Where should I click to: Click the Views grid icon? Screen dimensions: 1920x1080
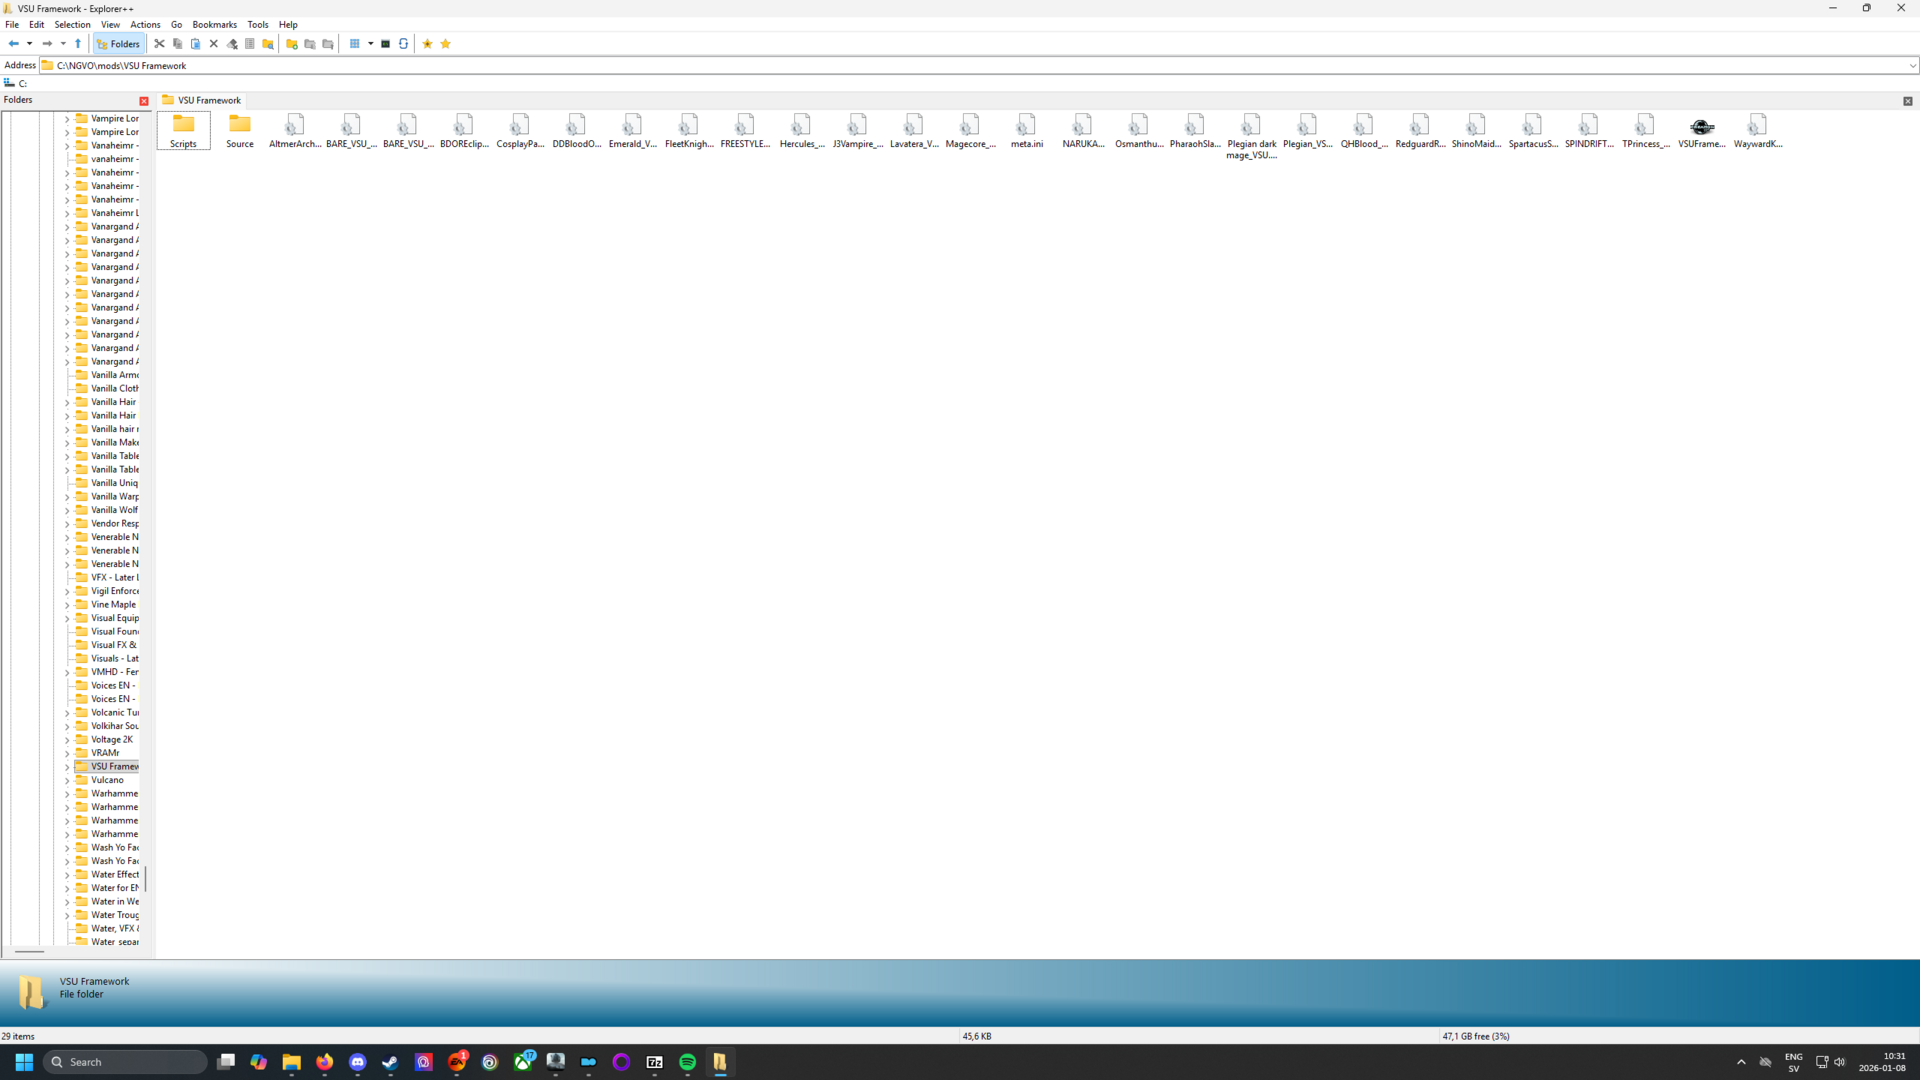click(354, 44)
